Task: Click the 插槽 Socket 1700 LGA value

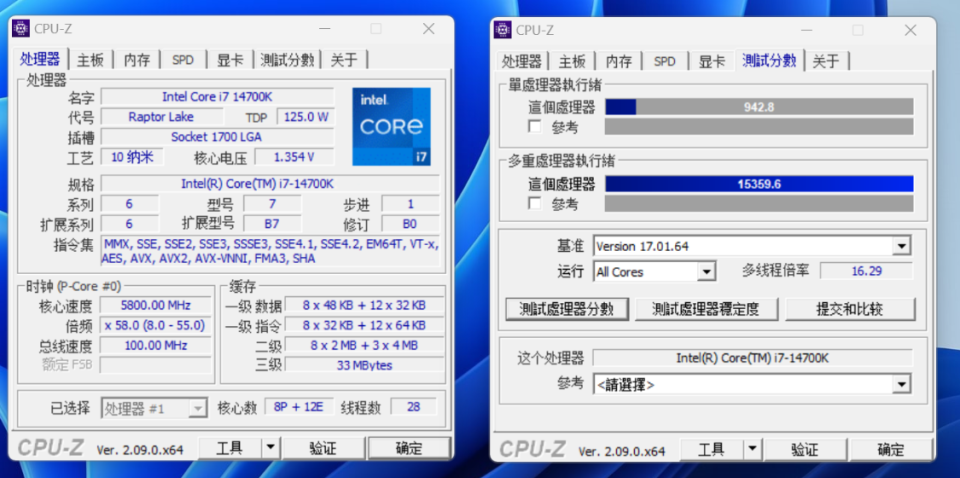Action: click(x=217, y=137)
